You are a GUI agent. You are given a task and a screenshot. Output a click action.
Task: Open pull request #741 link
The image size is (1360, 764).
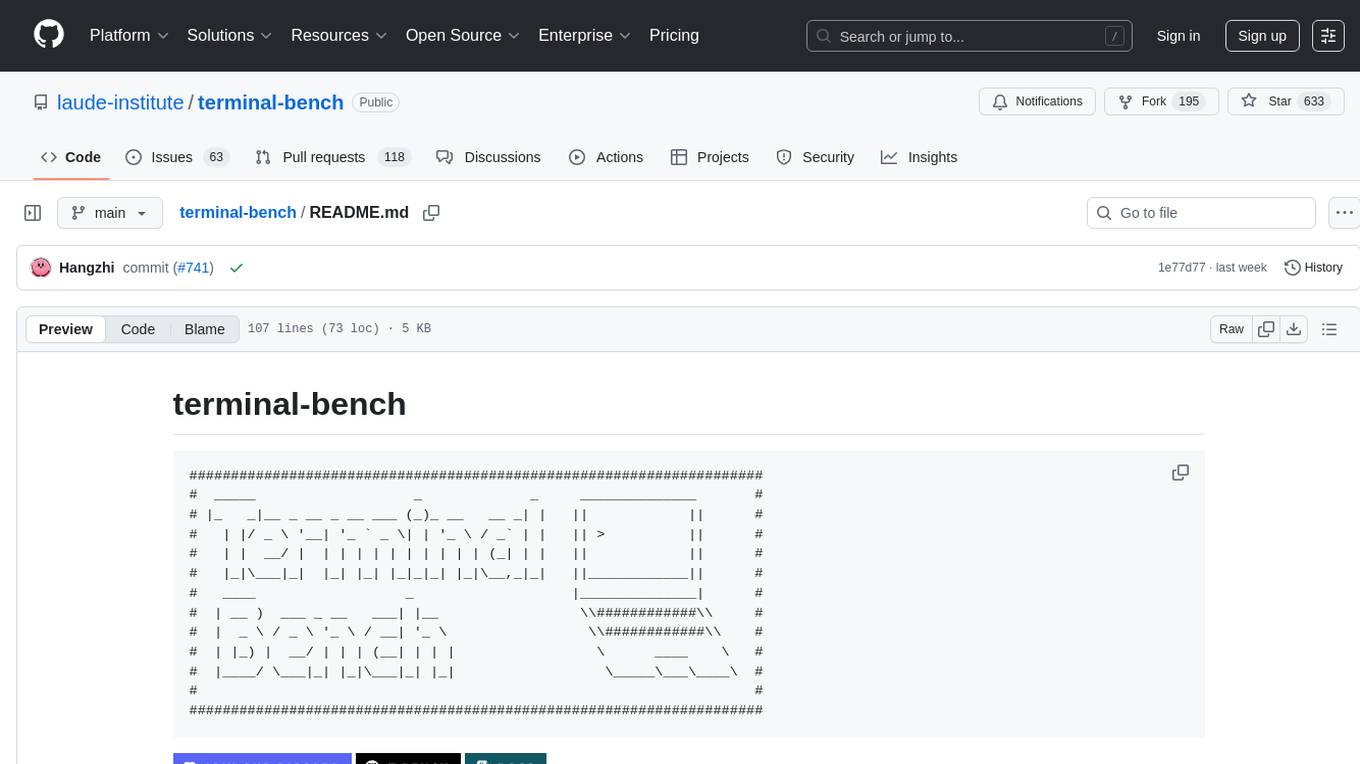(x=193, y=268)
